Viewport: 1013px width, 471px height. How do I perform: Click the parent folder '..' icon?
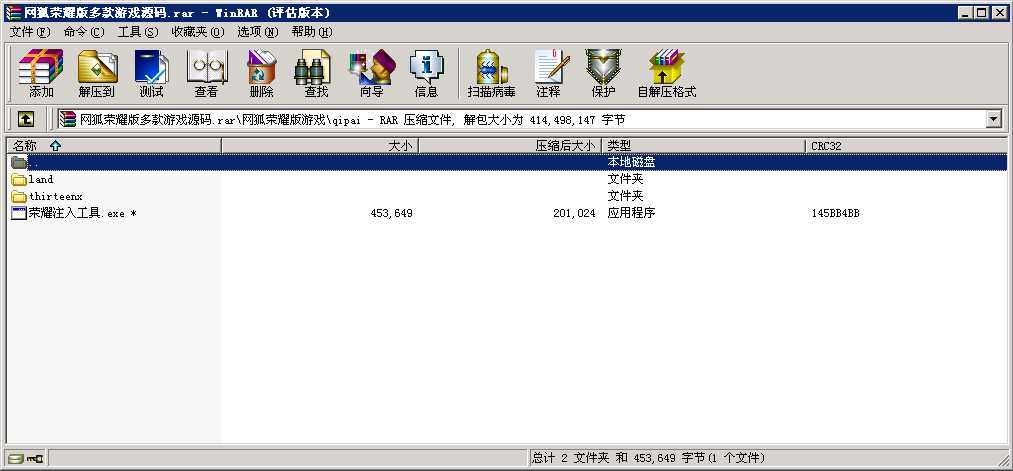(x=19, y=162)
